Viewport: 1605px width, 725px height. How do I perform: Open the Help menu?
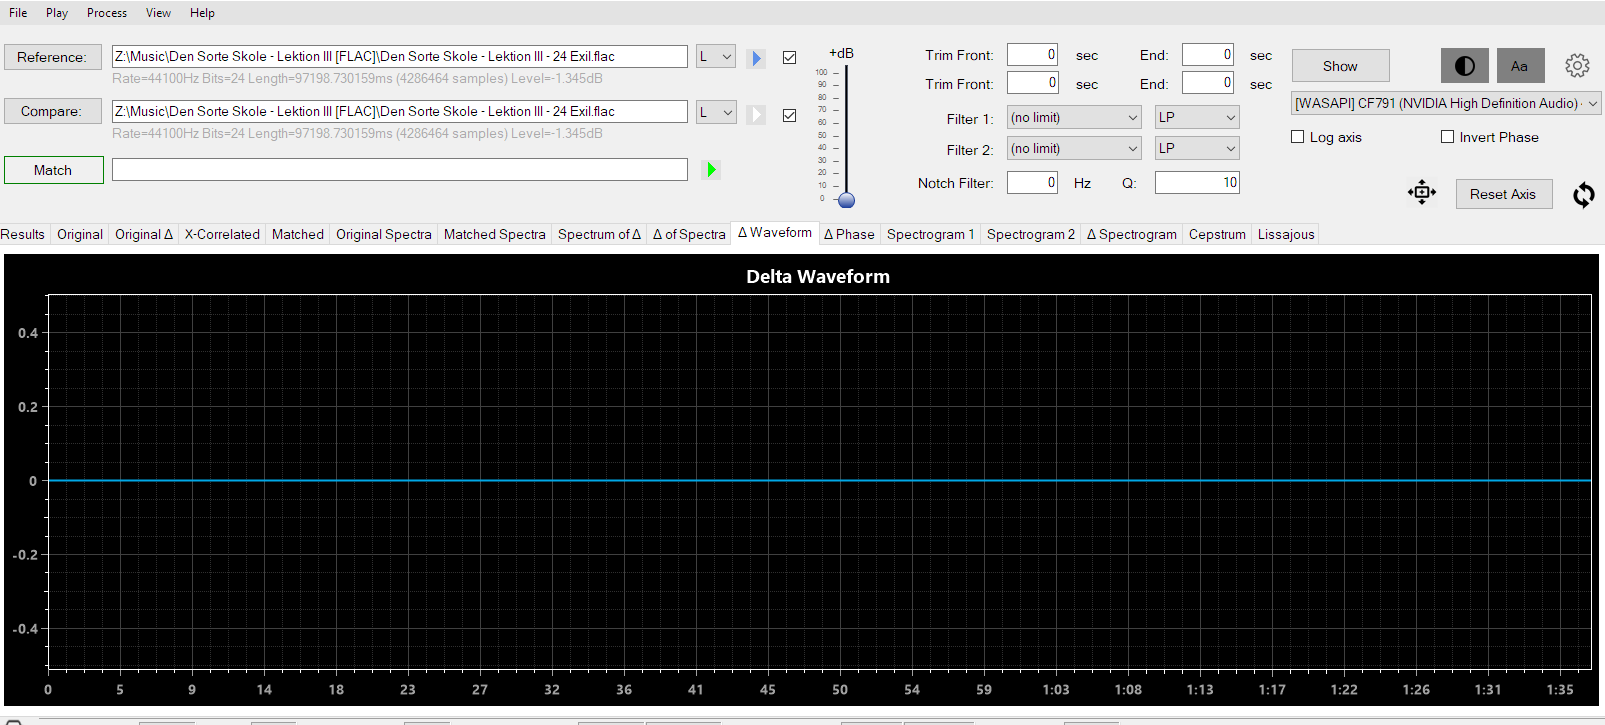202,13
